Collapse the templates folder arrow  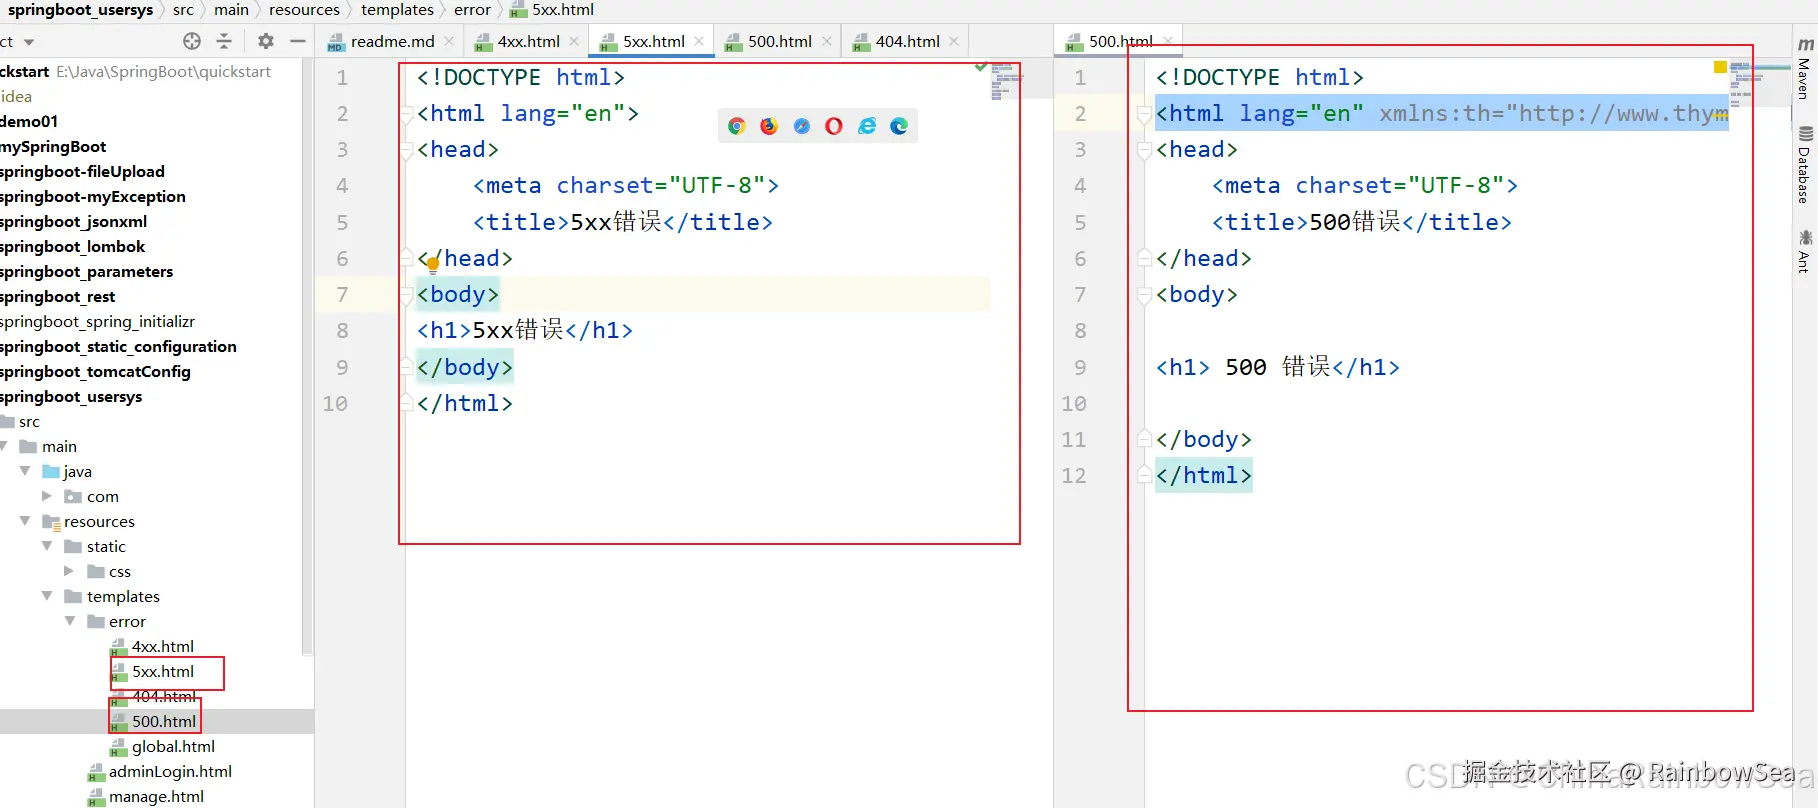(x=47, y=596)
